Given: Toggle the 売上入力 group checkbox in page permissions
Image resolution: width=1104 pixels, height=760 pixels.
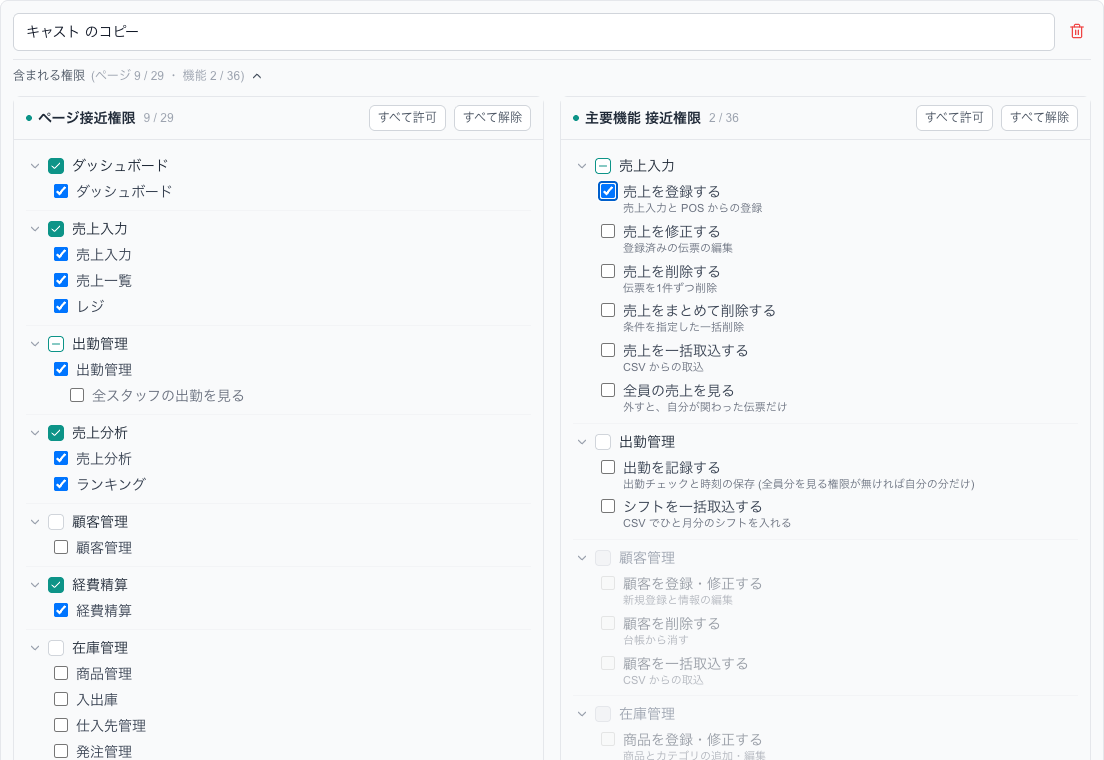Looking at the screenshot, I should (x=56, y=229).
